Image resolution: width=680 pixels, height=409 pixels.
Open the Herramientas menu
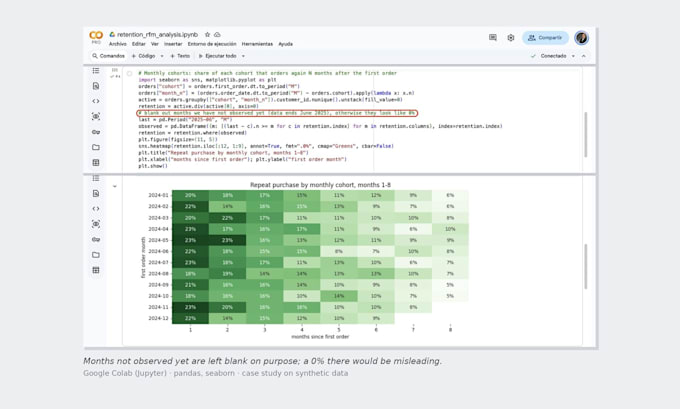pos(257,44)
